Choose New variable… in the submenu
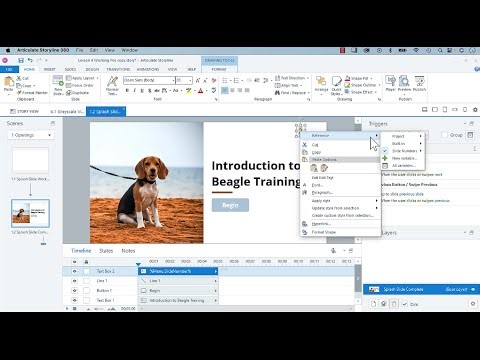The height and width of the screenshot is (360, 480). 403,158
